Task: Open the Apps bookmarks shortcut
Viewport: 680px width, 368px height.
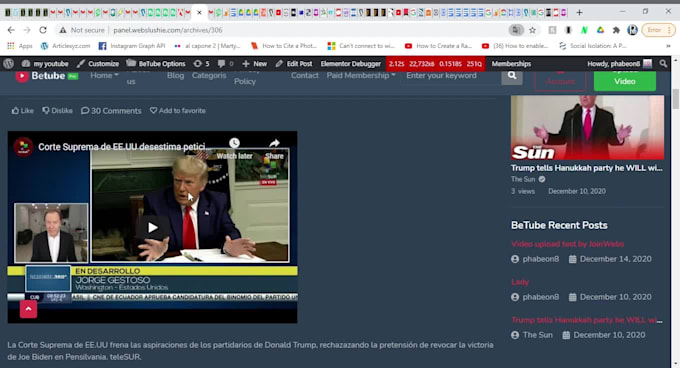Action: point(20,46)
